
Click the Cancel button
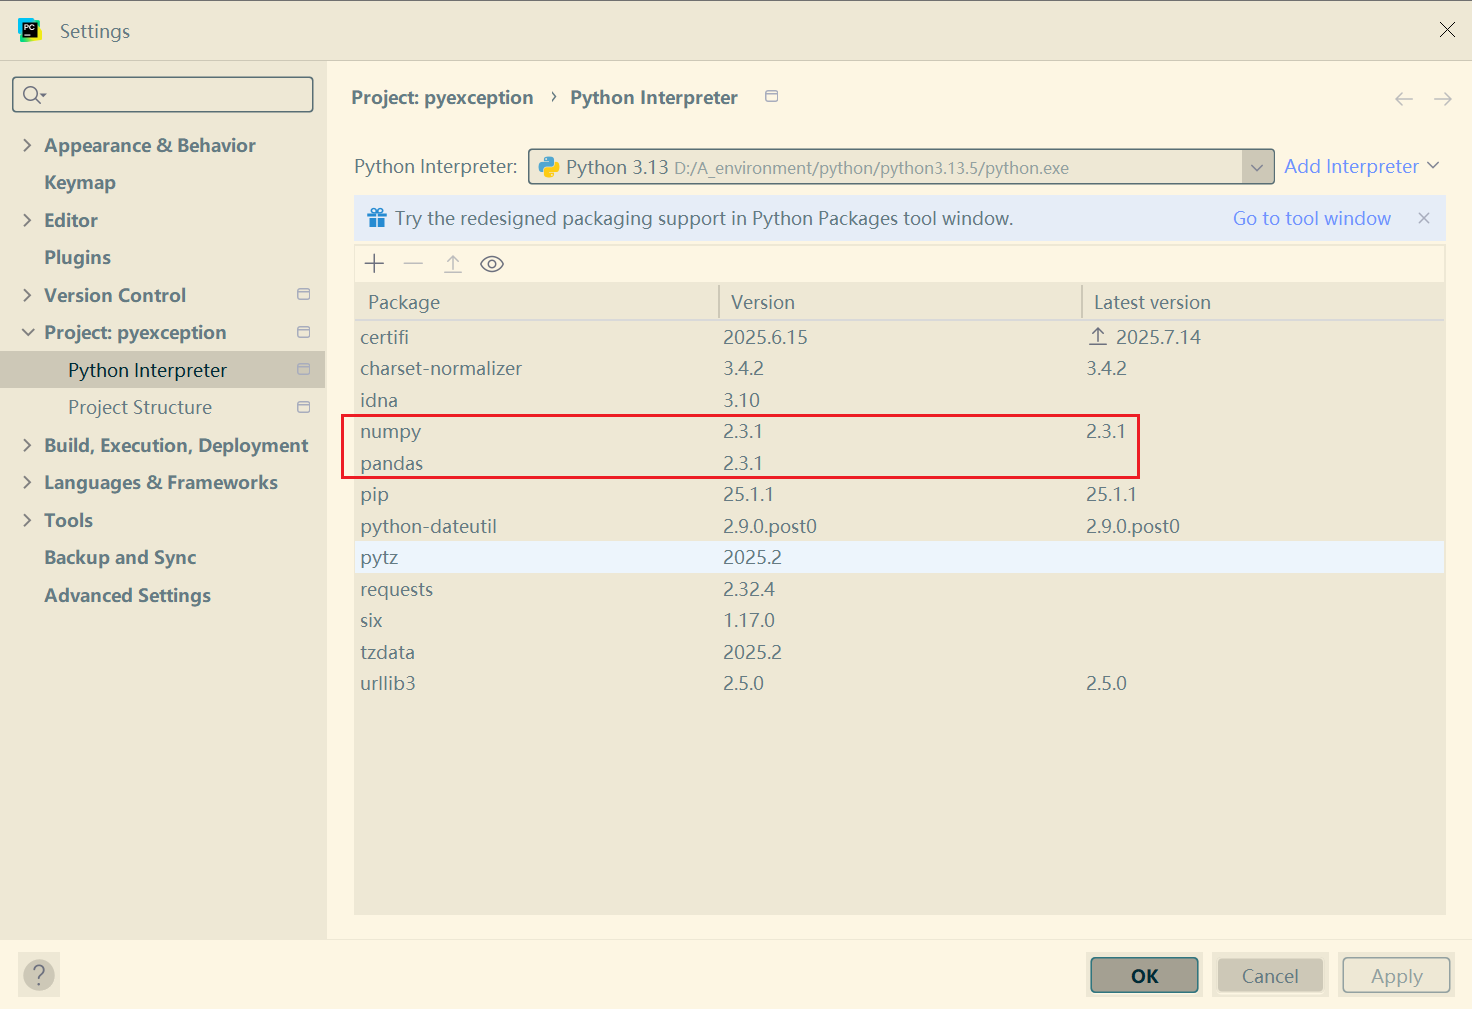click(x=1270, y=975)
